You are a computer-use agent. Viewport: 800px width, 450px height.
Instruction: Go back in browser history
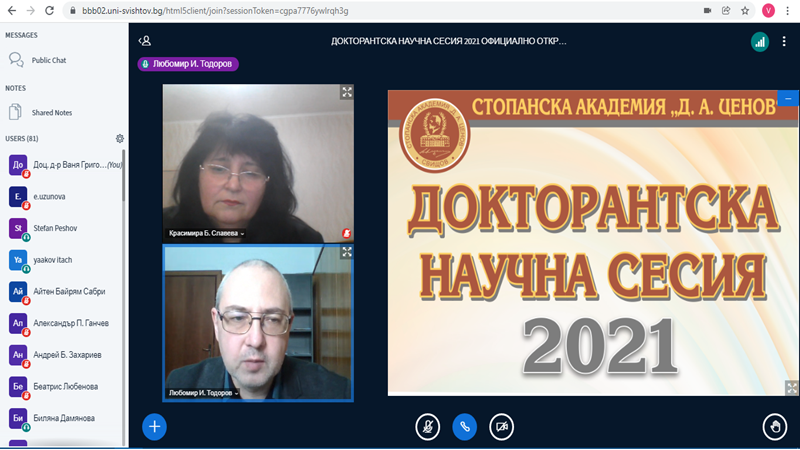11,10
